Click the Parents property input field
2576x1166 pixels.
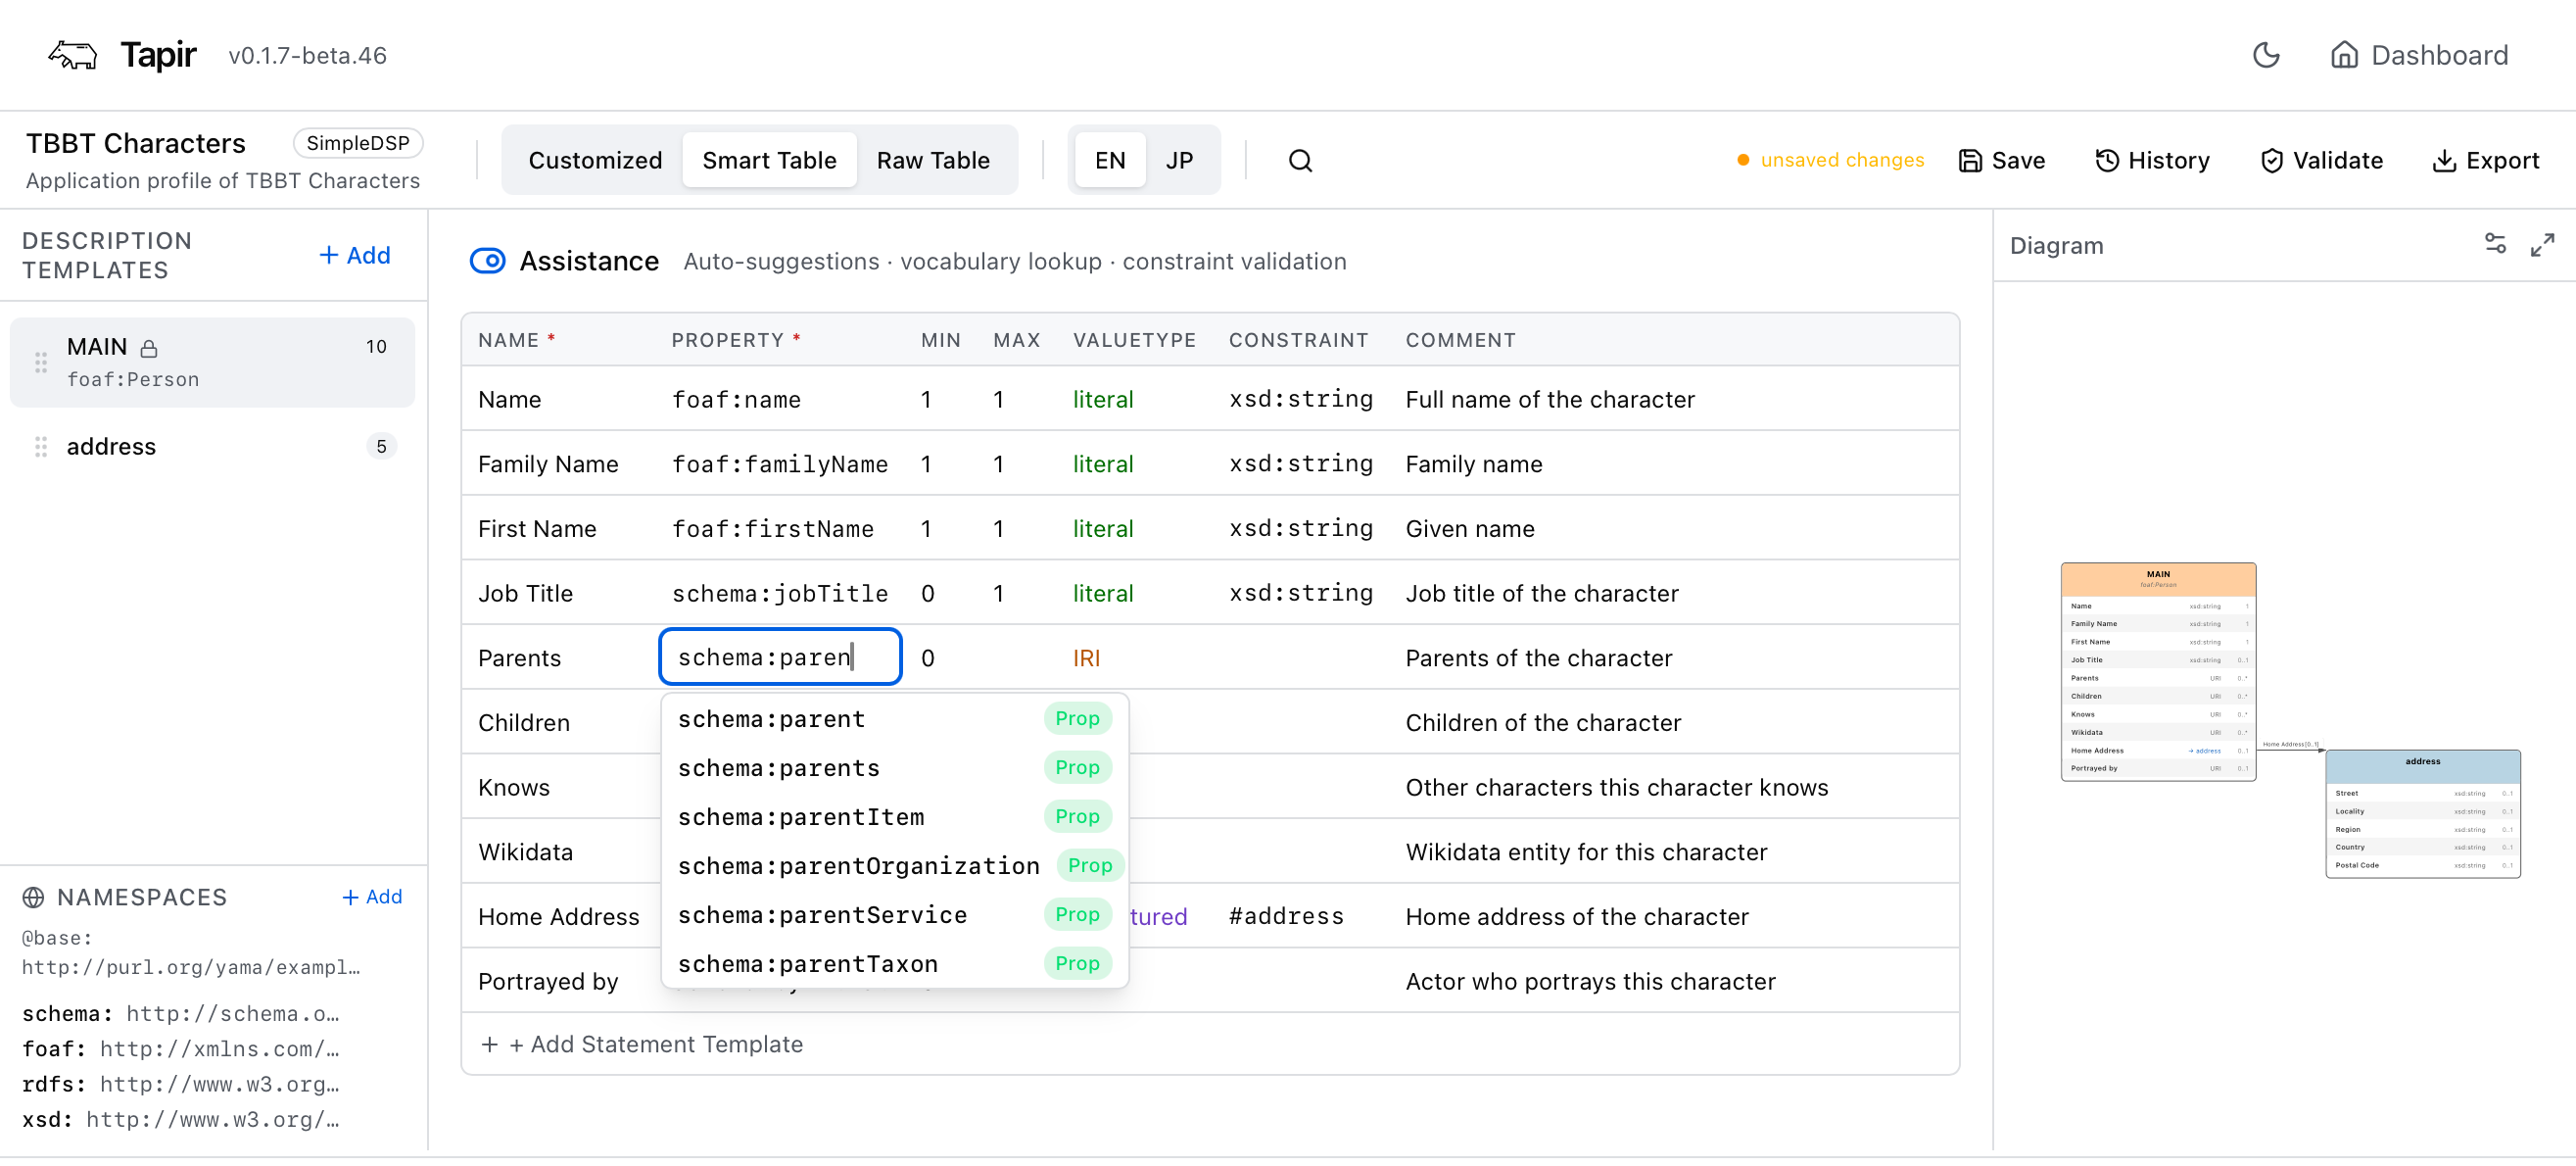pos(780,657)
